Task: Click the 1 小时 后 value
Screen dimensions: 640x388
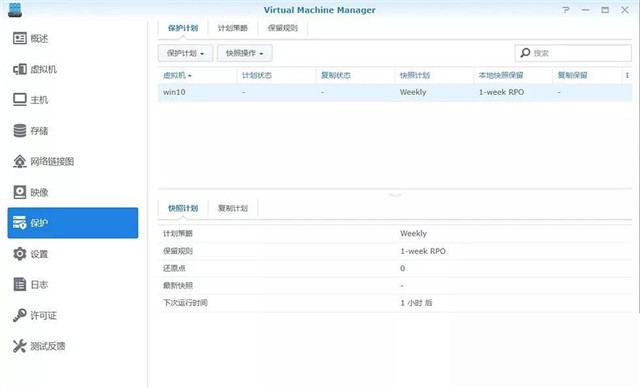Action: click(x=416, y=303)
